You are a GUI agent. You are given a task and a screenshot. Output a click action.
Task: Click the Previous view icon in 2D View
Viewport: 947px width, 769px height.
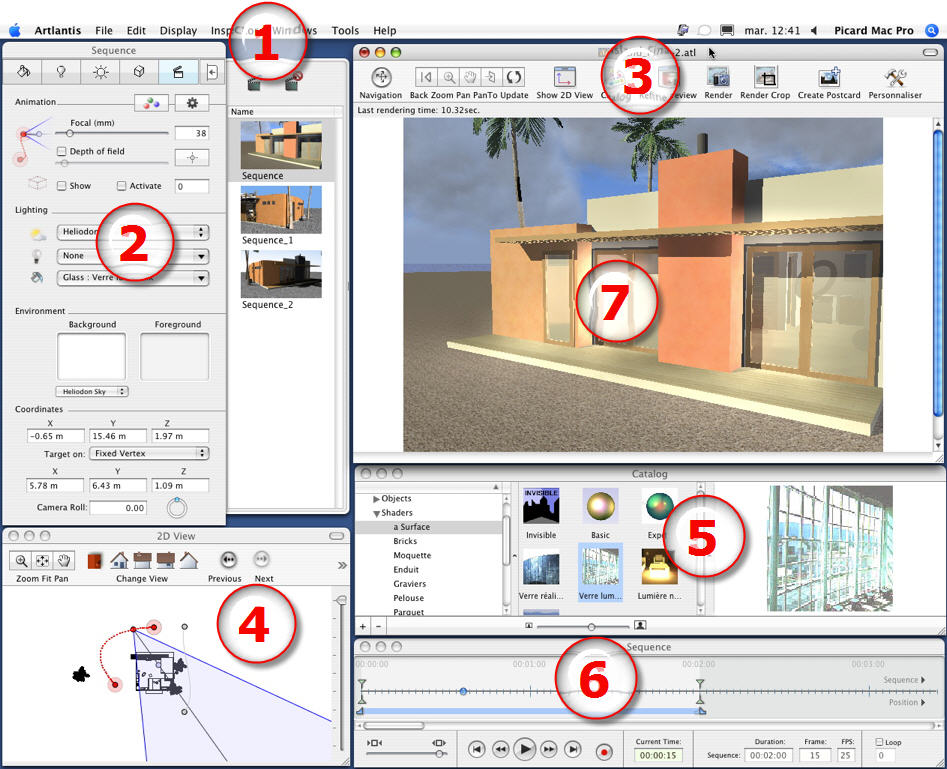(x=228, y=560)
